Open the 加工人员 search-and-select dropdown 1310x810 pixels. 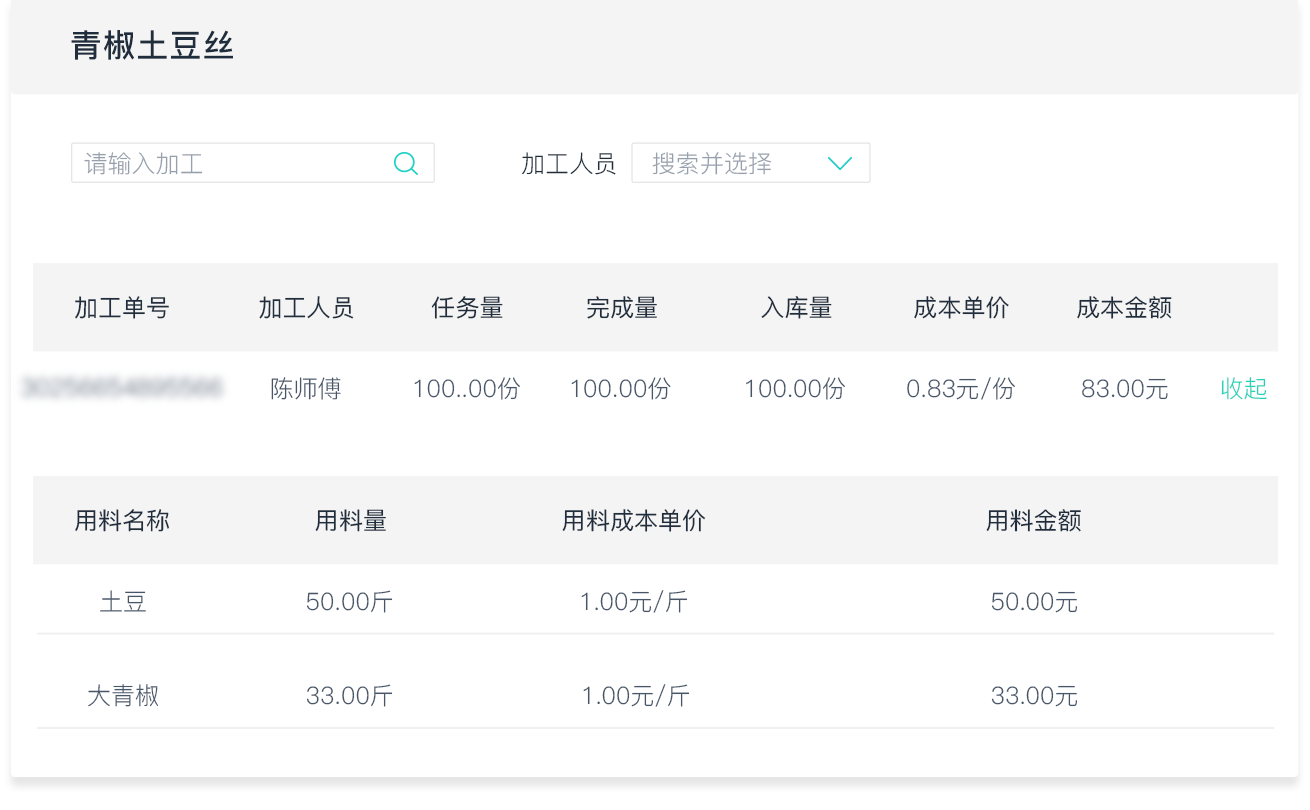click(735, 163)
